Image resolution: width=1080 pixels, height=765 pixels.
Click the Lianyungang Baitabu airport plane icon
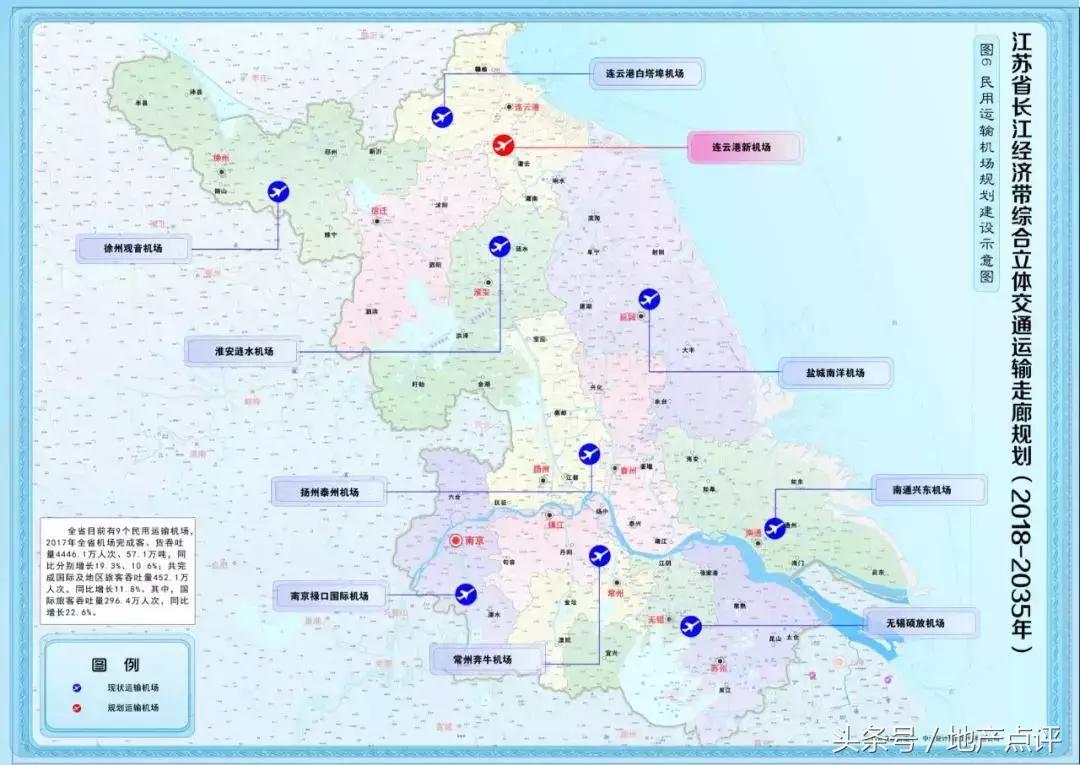pyautogui.click(x=442, y=117)
